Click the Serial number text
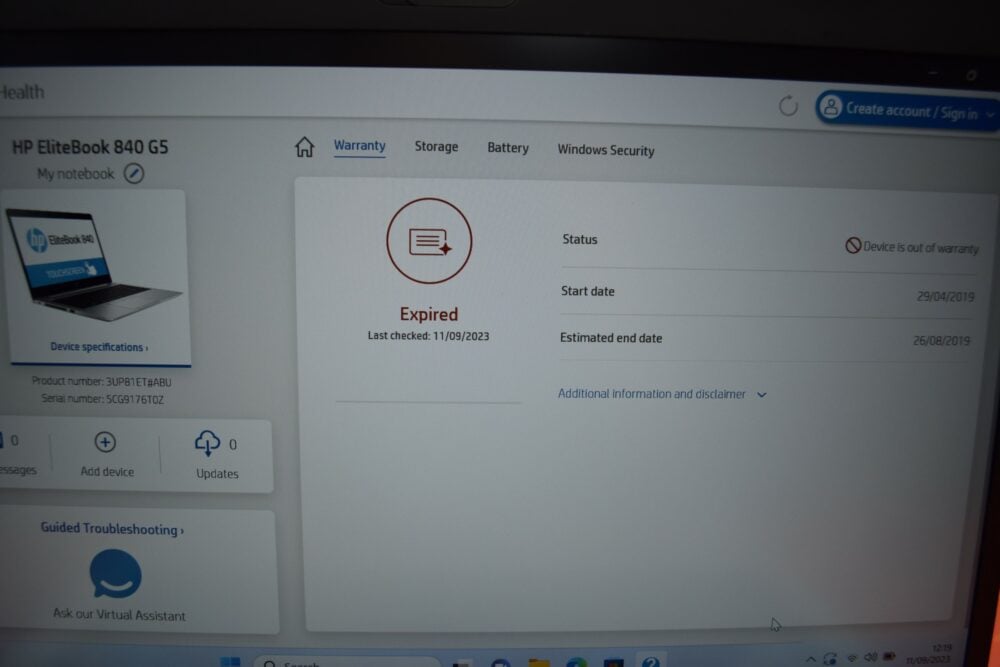 click(103, 399)
